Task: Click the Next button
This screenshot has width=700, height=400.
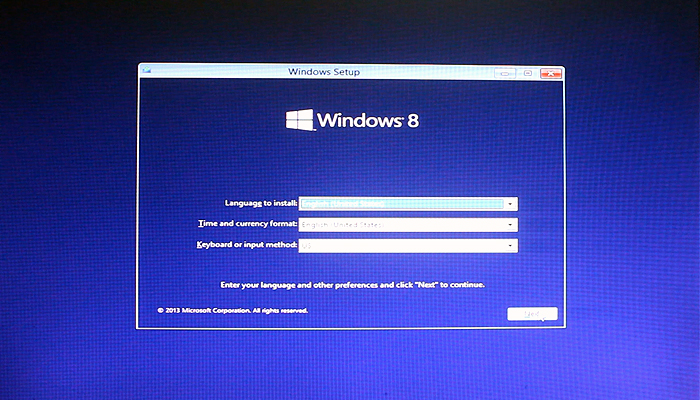Action: coord(532,314)
